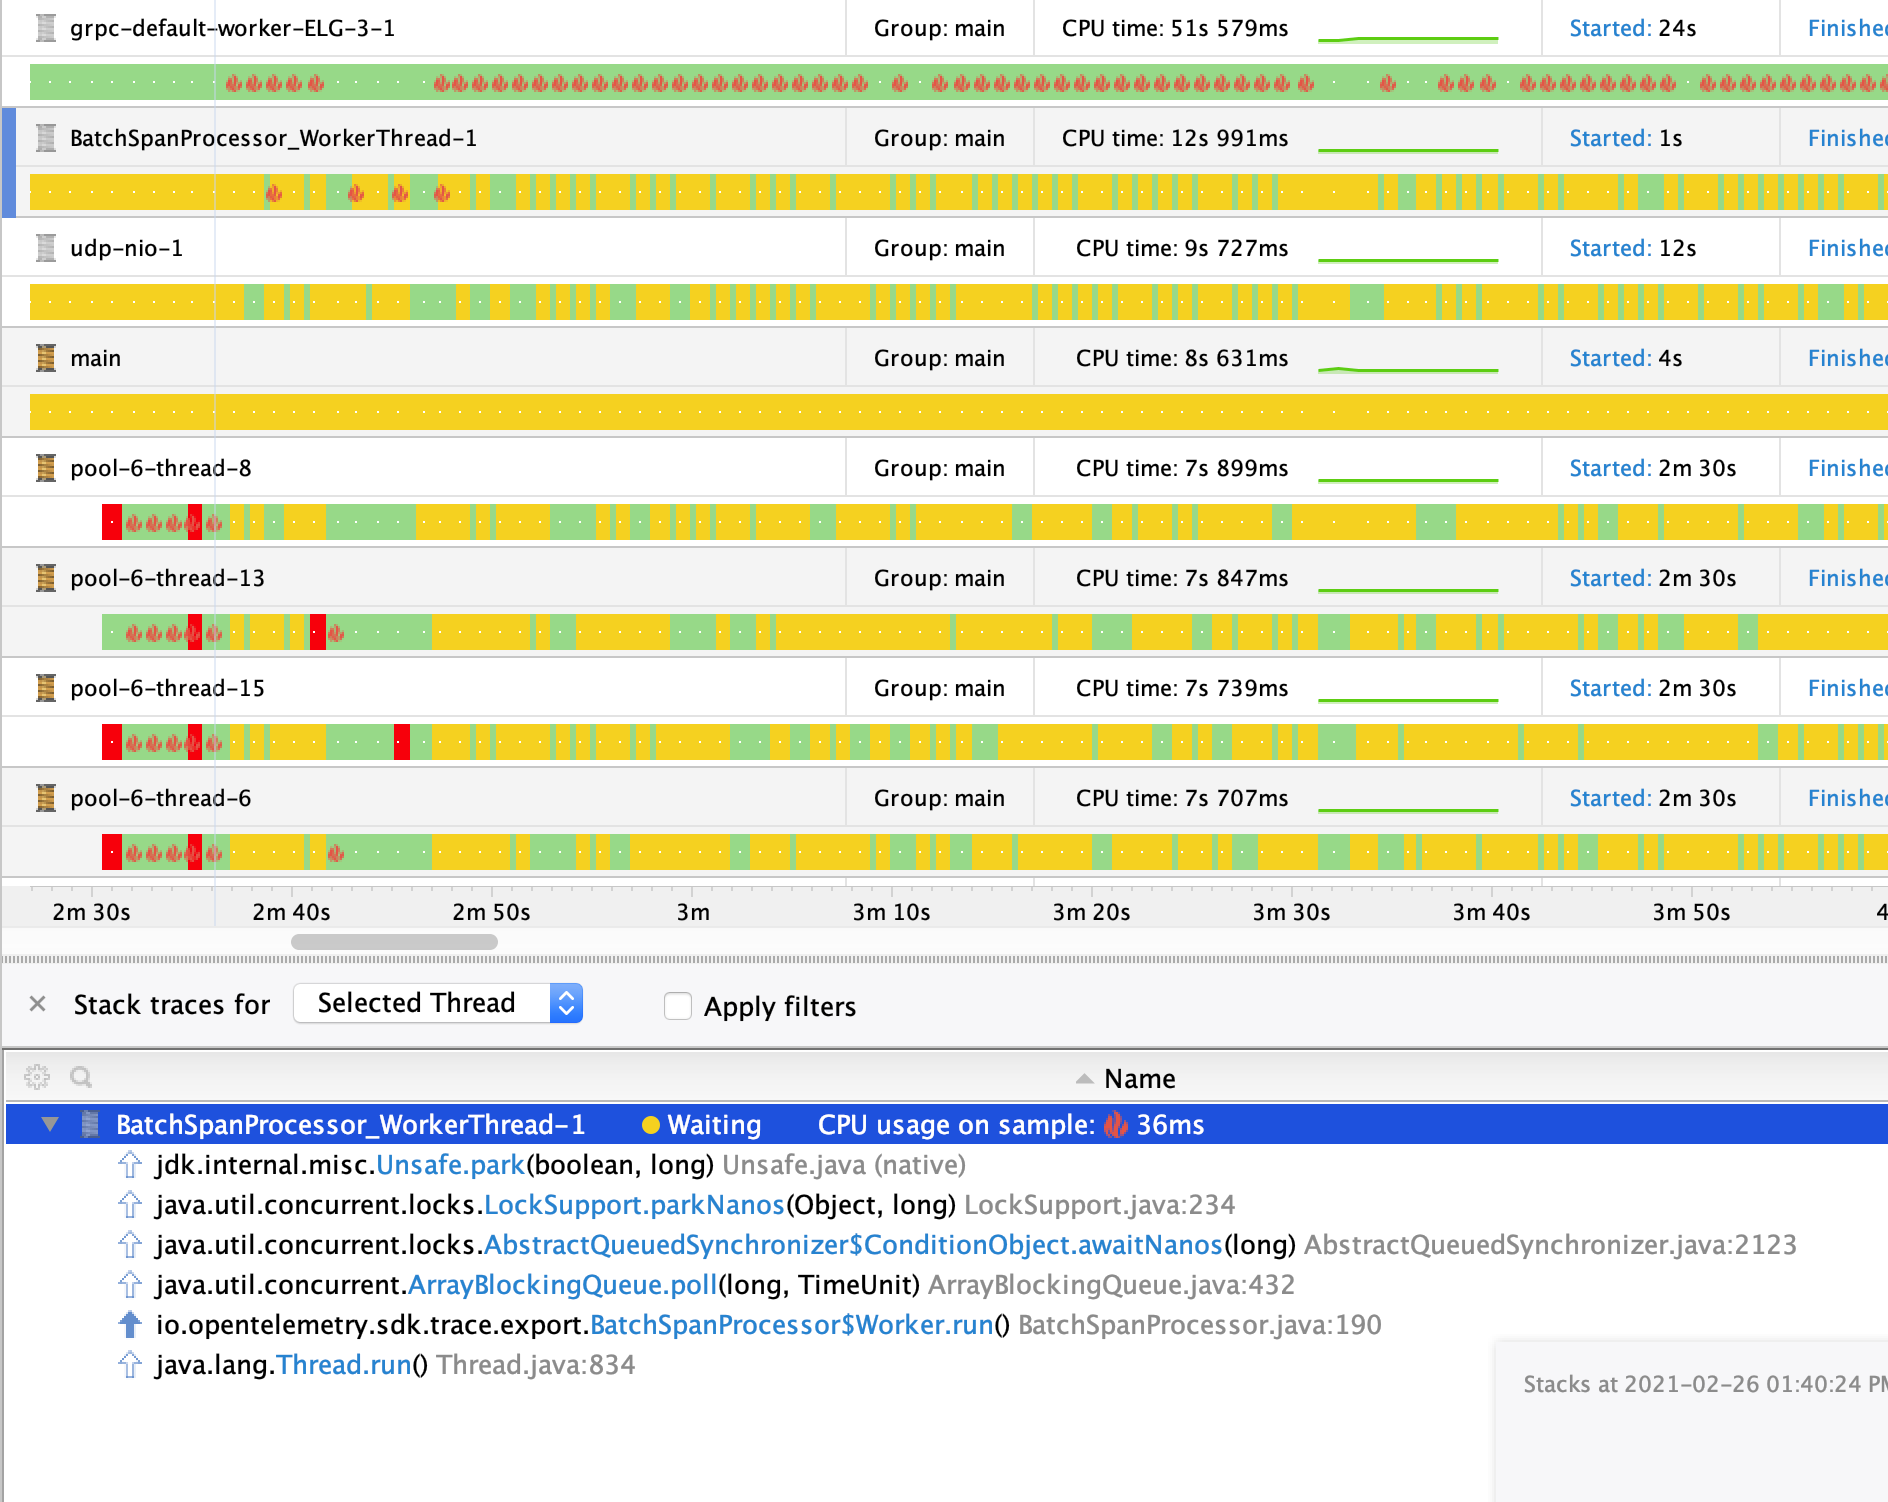Image resolution: width=1888 pixels, height=1502 pixels.
Task: Collapse the BatchSpanProcessor_WorkerThread-1 stack trace
Action: click(51, 1124)
